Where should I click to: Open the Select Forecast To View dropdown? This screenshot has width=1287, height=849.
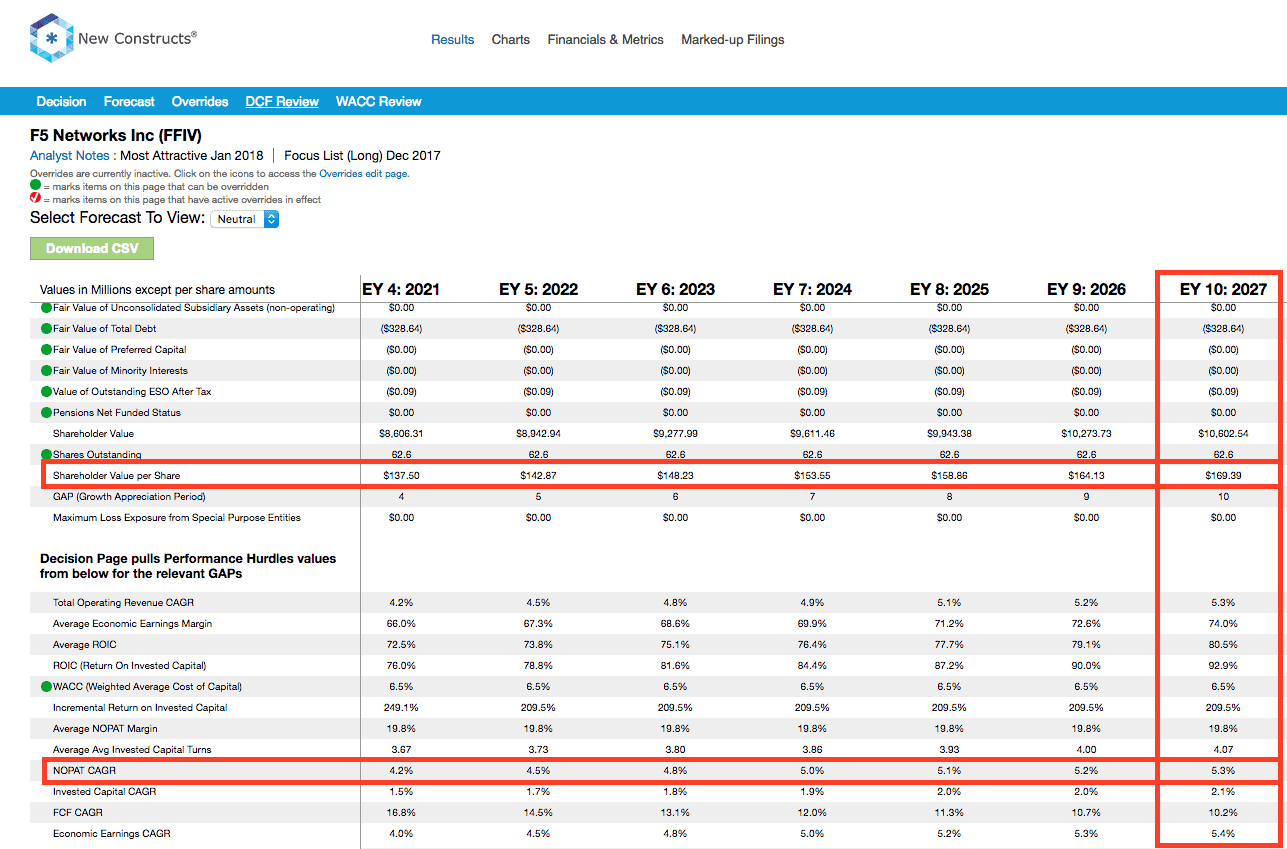pos(244,219)
